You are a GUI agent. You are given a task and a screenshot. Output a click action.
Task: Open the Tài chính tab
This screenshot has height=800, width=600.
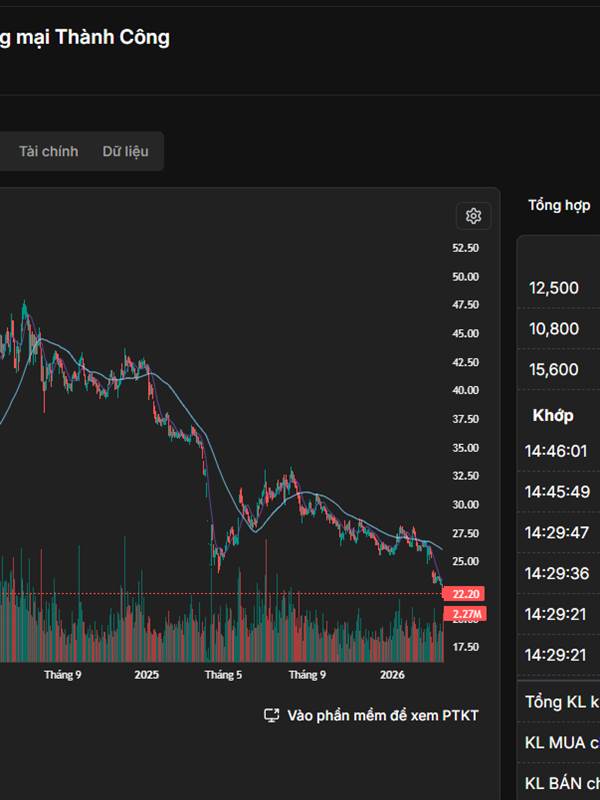tap(48, 151)
